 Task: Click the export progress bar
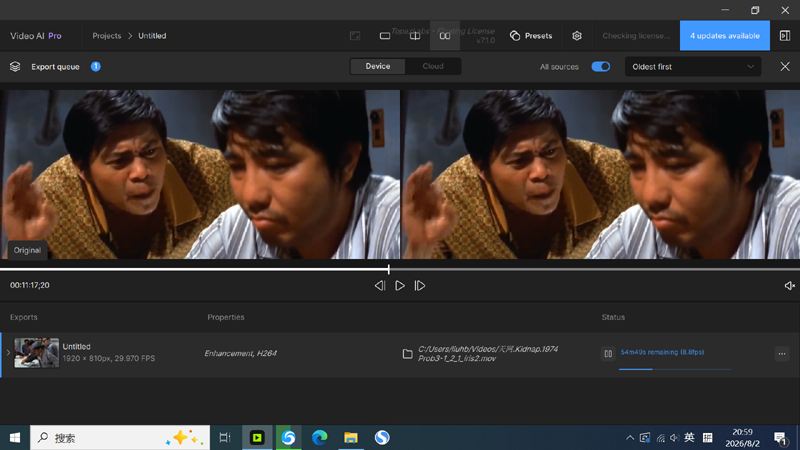pos(674,369)
